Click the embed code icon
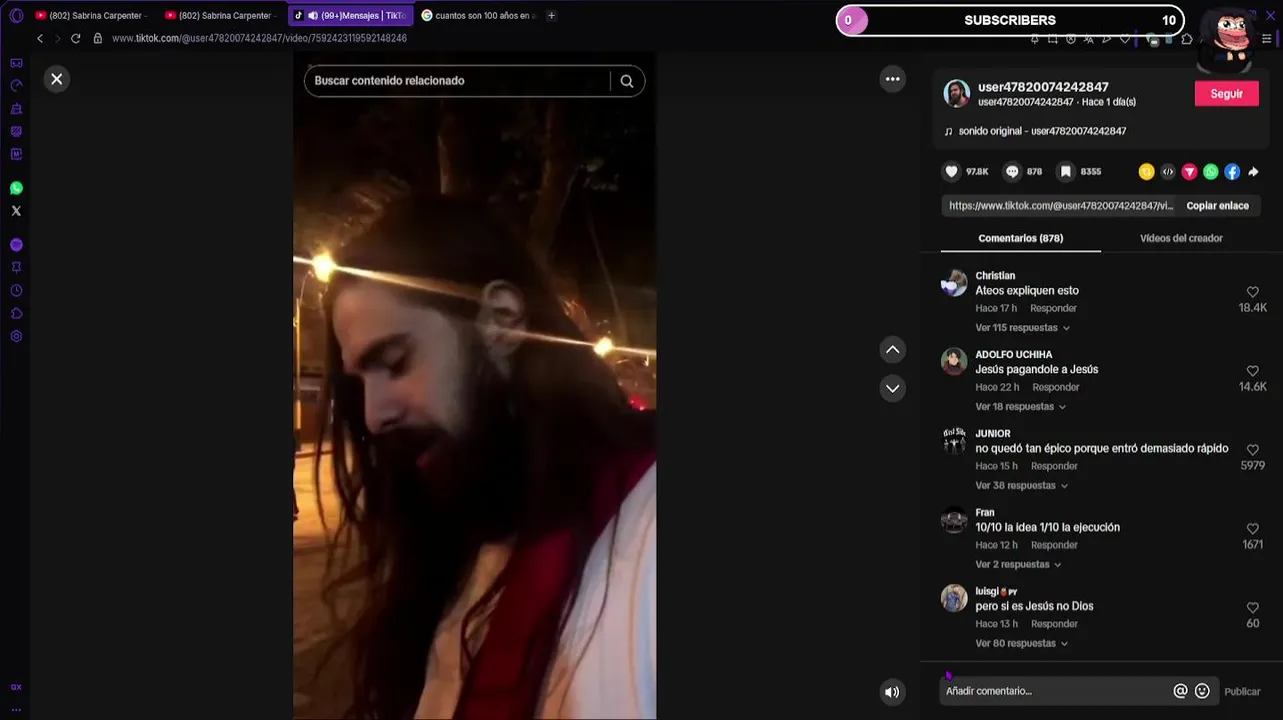This screenshot has width=1283, height=720. [x=1168, y=172]
